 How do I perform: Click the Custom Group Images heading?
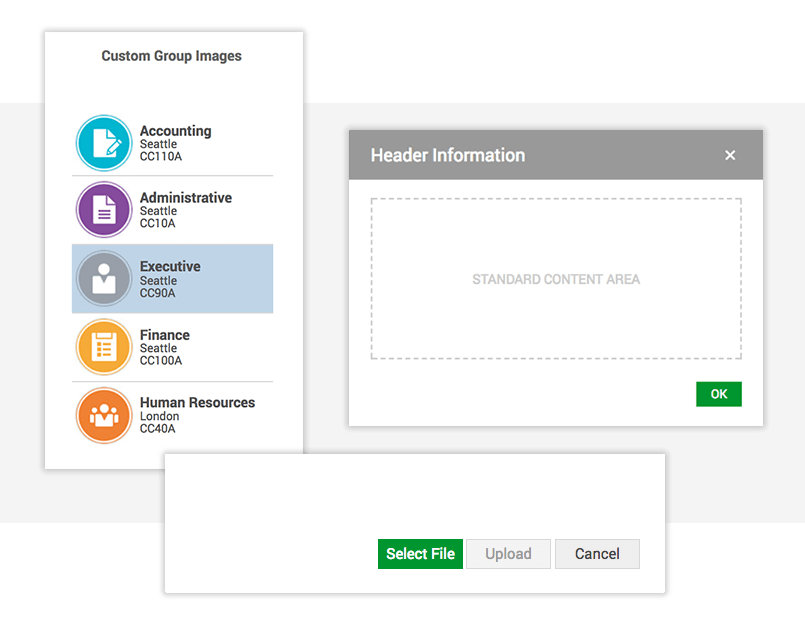pyautogui.click(x=171, y=56)
